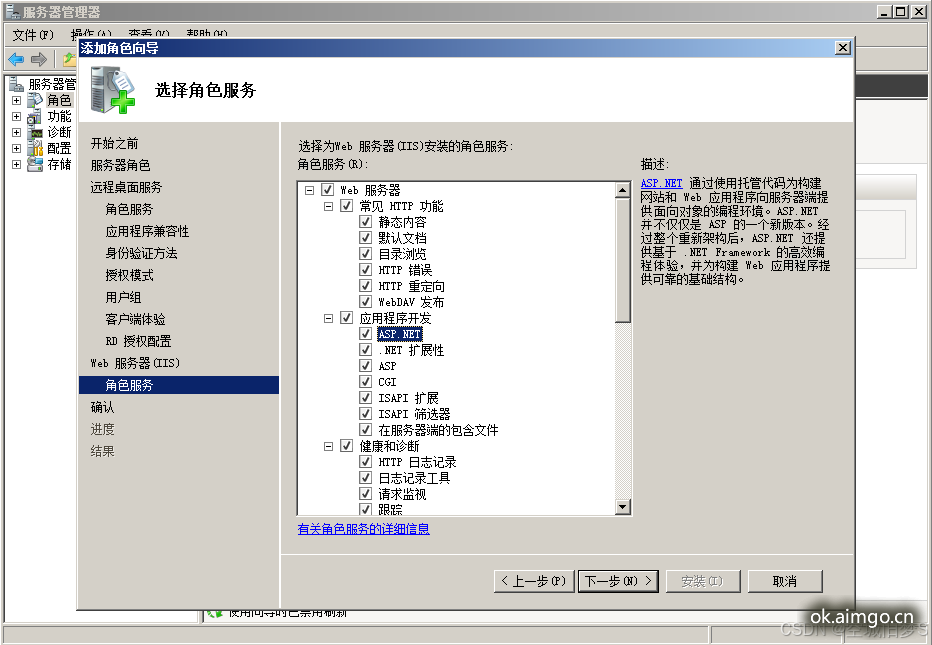Click the forward arrow toolbar icon
The height and width of the screenshot is (645, 932).
tap(39, 59)
